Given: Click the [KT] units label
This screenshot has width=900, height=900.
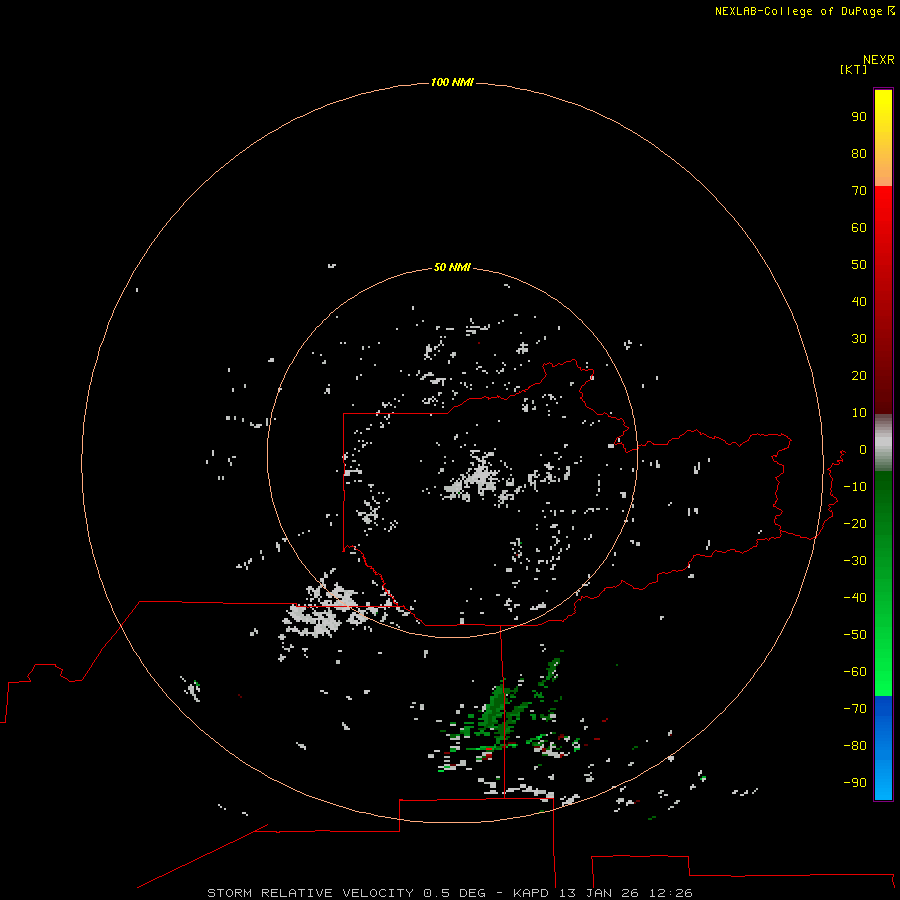Looking at the screenshot, I should click(853, 69).
